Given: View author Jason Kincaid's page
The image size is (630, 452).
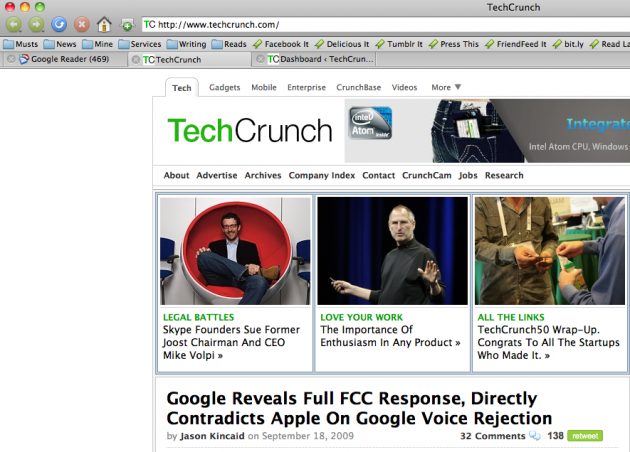Looking at the screenshot, I should [x=212, y=436].
